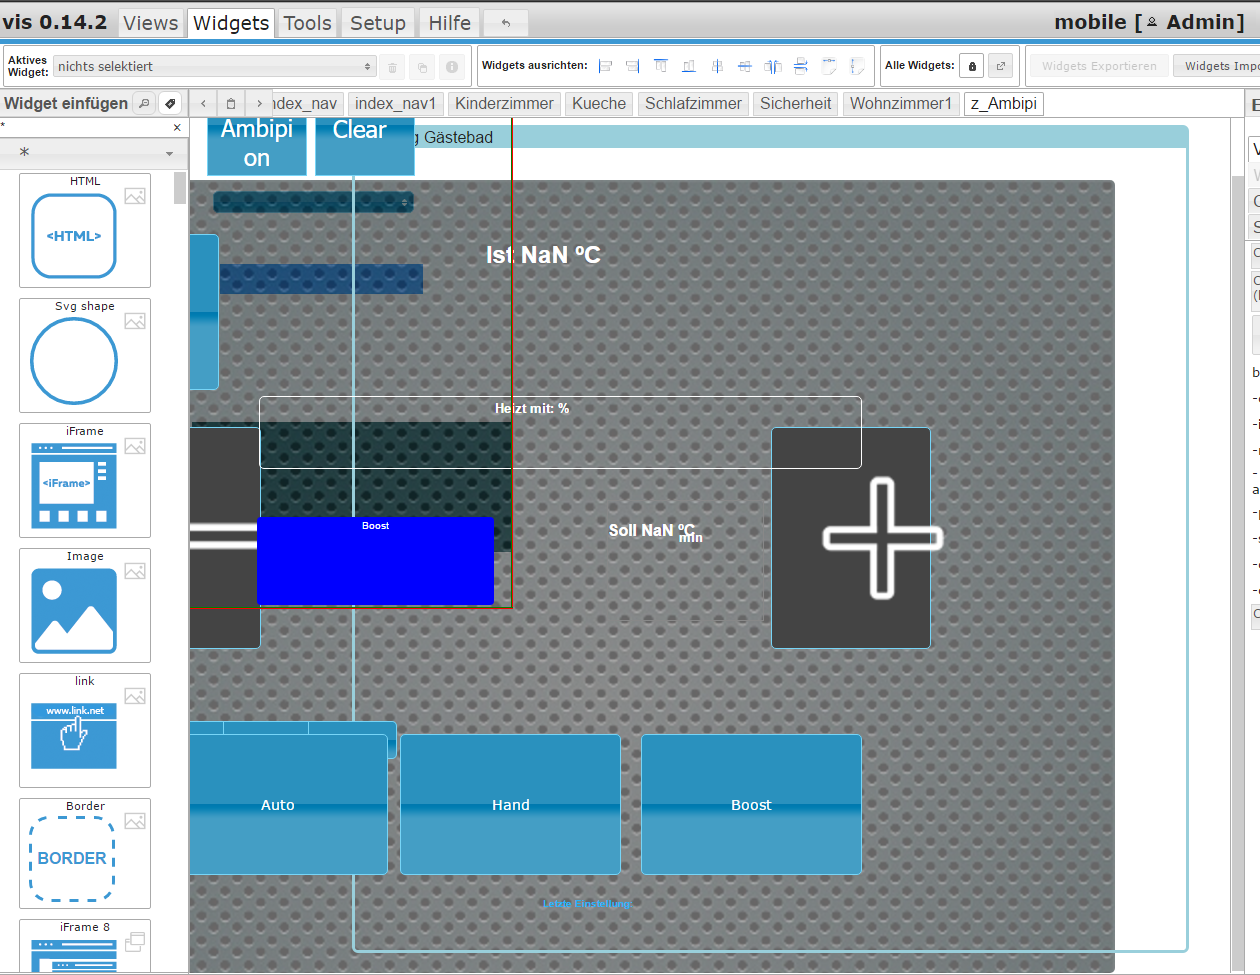Image resolution: width=1260 pixels, height=975 pixels.
Task: Expand the widget set filter dropdown
Action: tap(88, 153)
